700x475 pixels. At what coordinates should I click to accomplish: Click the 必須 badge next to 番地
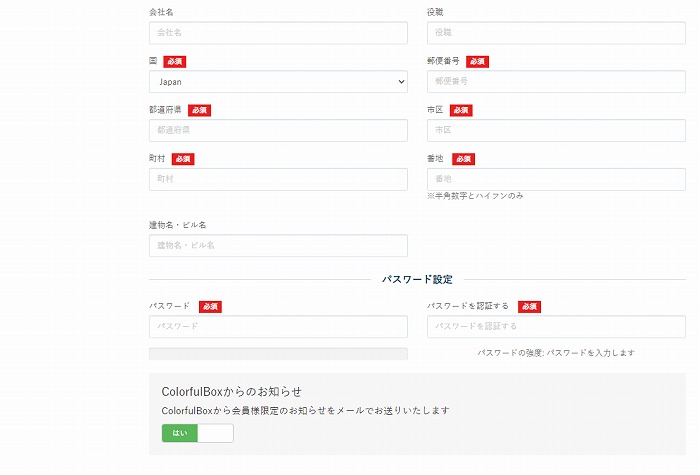(463, 159)
